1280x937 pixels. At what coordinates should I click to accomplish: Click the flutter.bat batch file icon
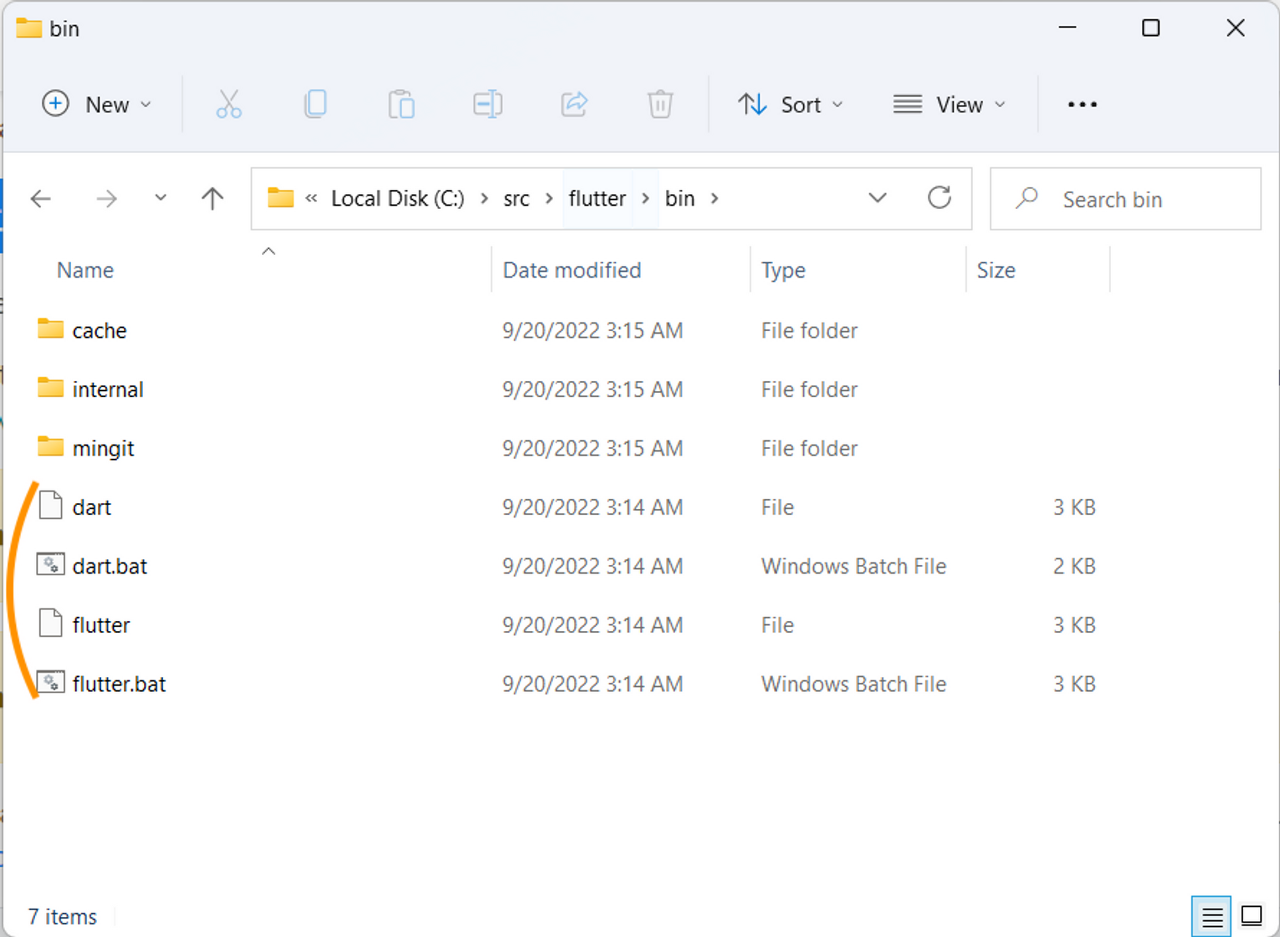50,683
